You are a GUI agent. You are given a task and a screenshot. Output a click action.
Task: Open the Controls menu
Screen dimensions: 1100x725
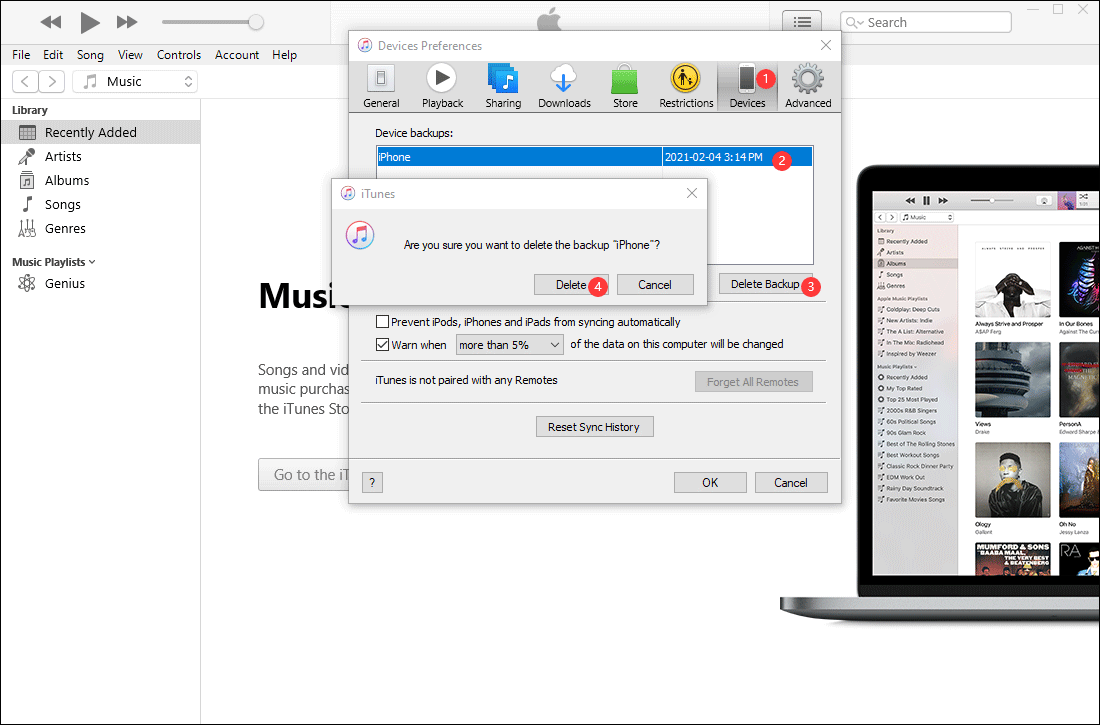(178, 55)
